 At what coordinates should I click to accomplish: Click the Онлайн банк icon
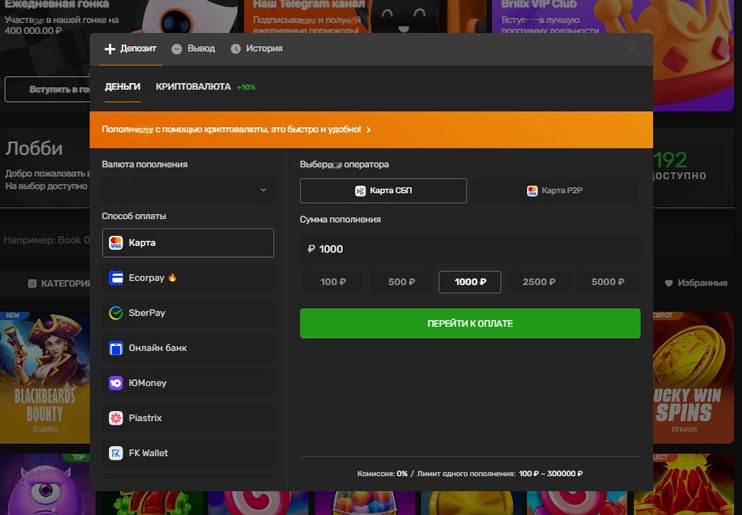(x=116, y=348)
